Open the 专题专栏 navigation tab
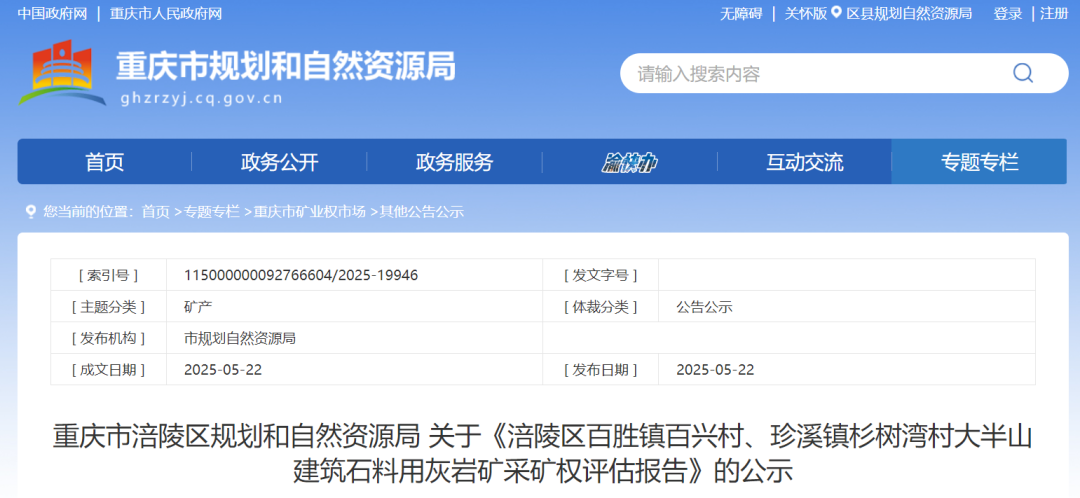Screen dimensions: 1080x498 (979, 162)
